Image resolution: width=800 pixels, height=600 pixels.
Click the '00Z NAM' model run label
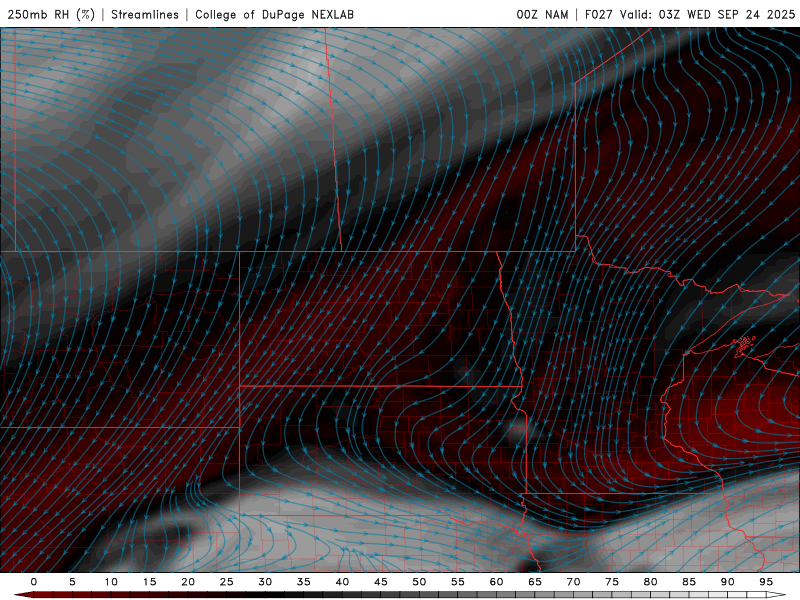click(x=542, y=14)
